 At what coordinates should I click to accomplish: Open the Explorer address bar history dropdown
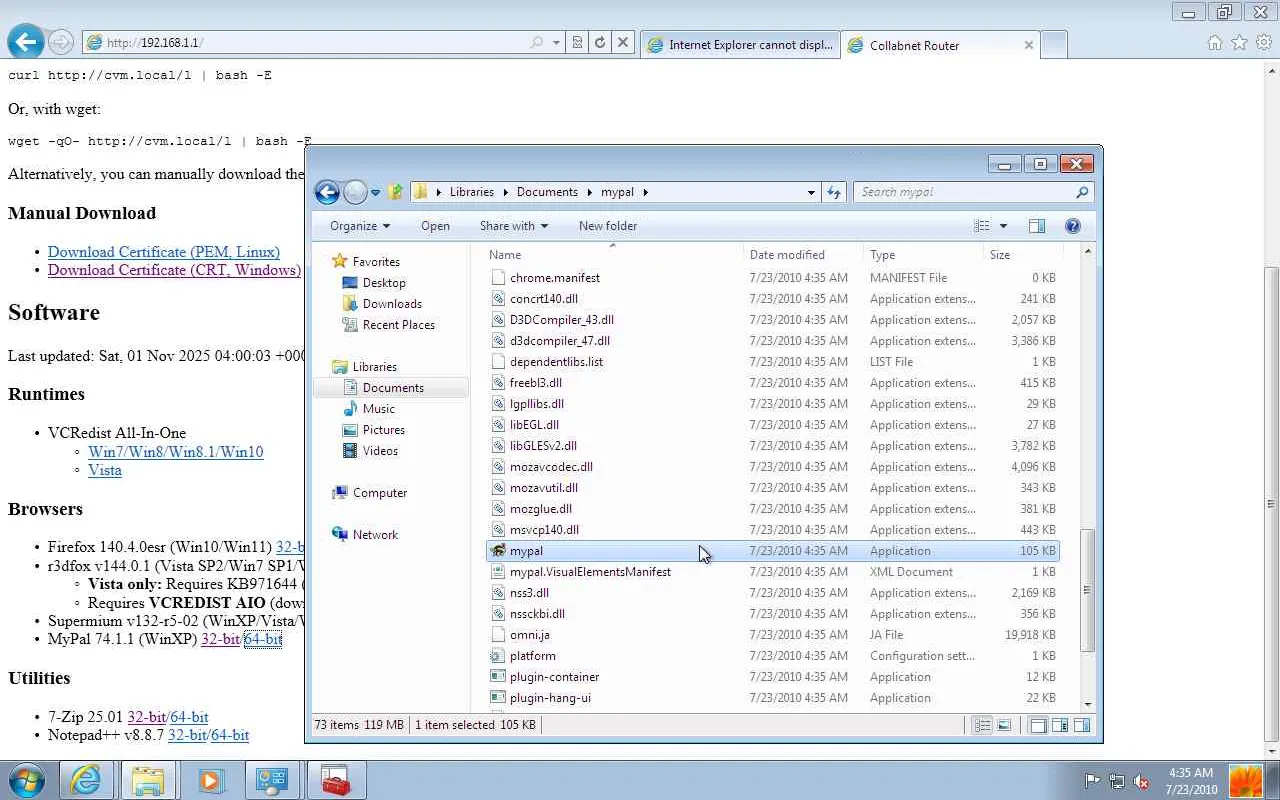(811, 192)
